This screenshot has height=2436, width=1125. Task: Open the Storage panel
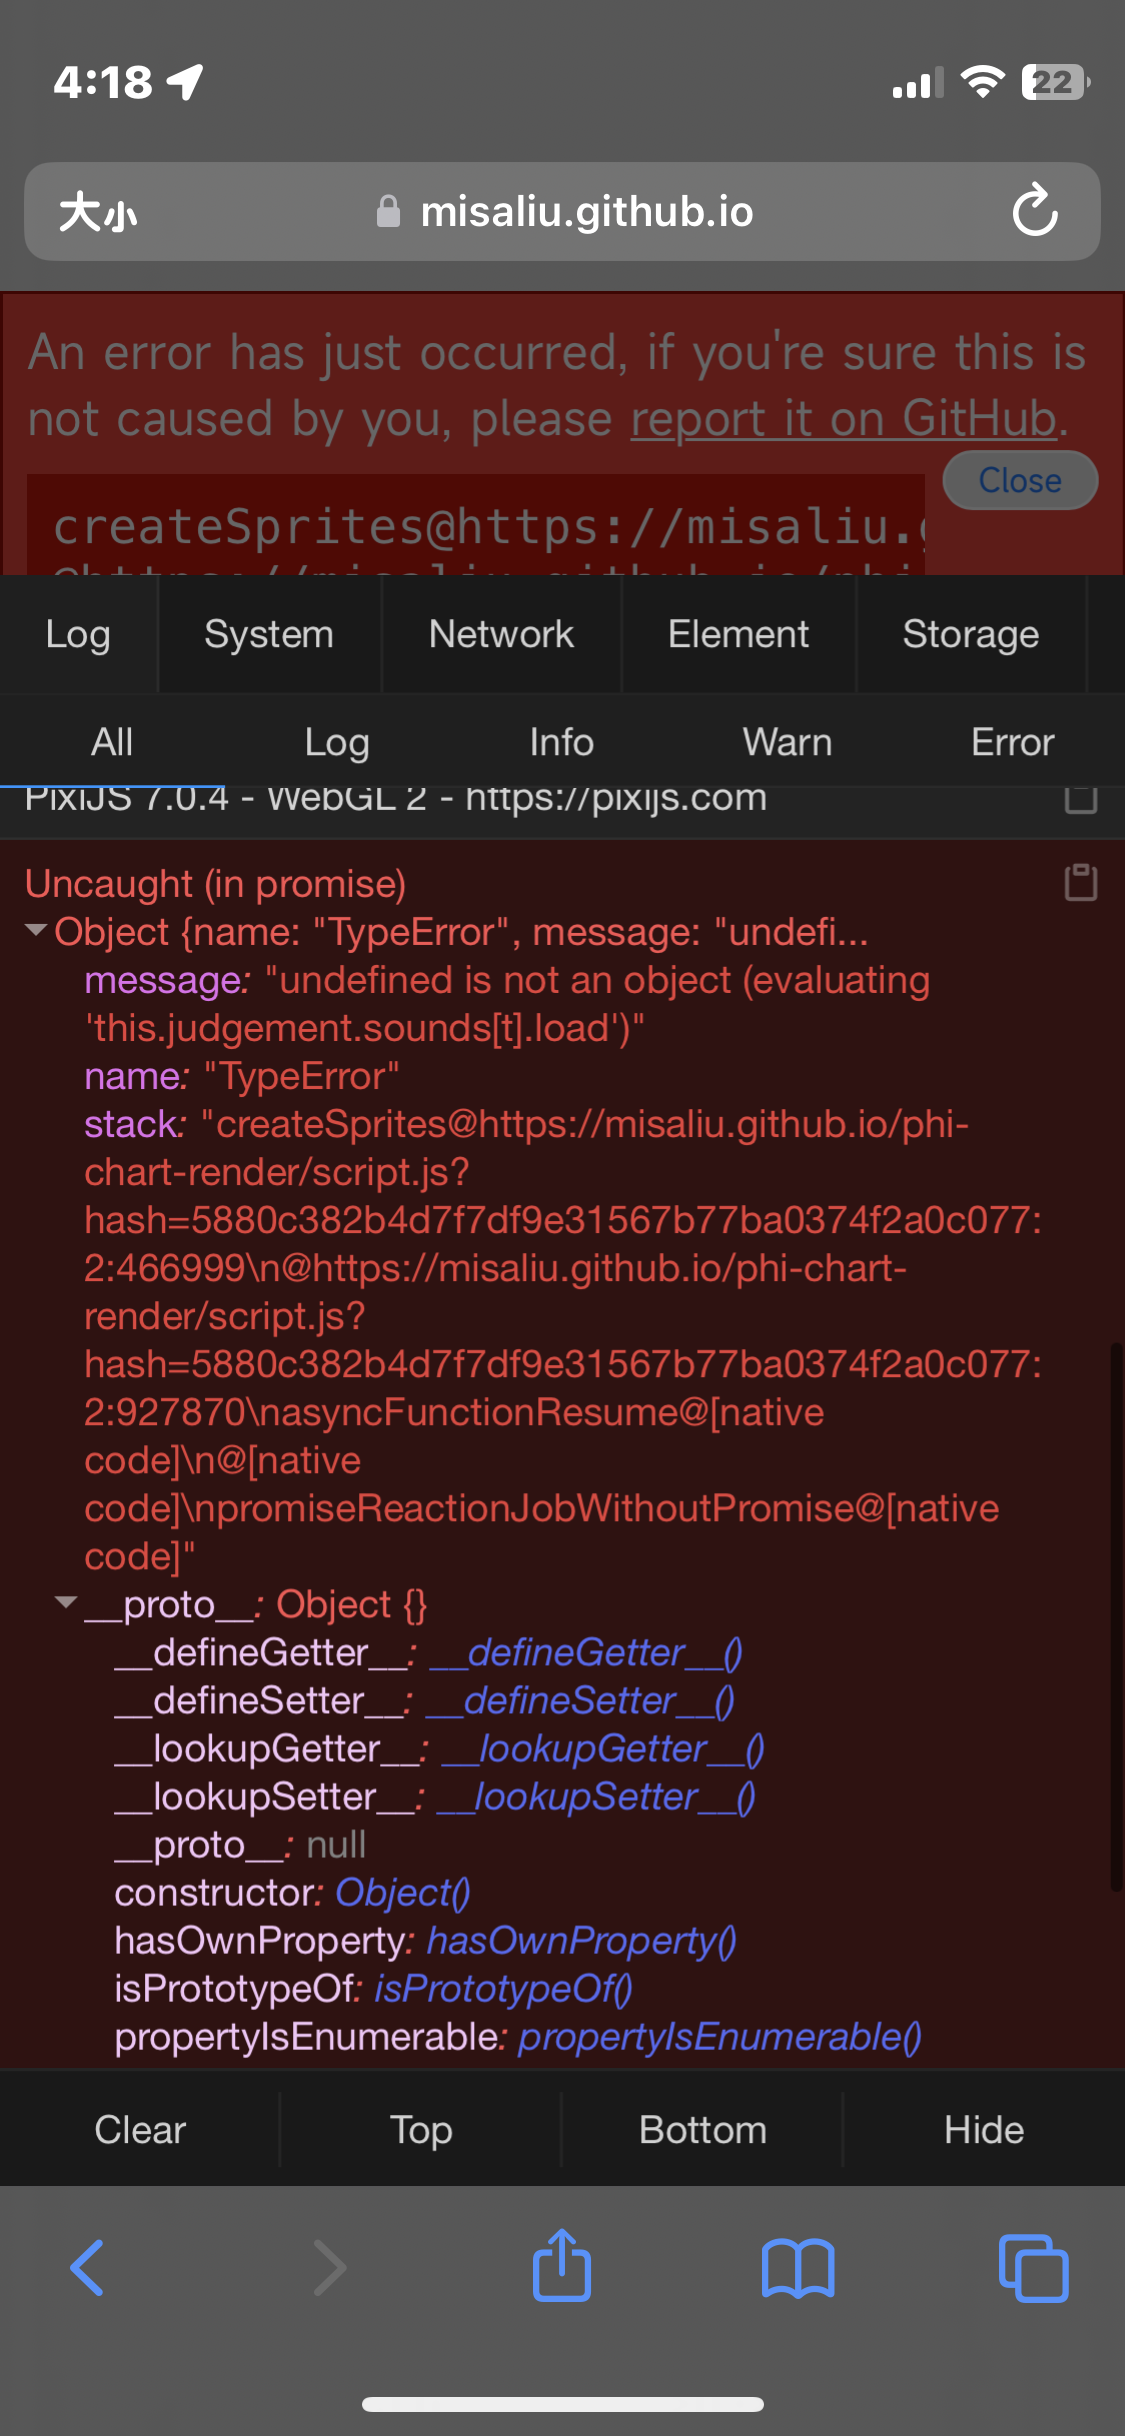coord(970,635)
